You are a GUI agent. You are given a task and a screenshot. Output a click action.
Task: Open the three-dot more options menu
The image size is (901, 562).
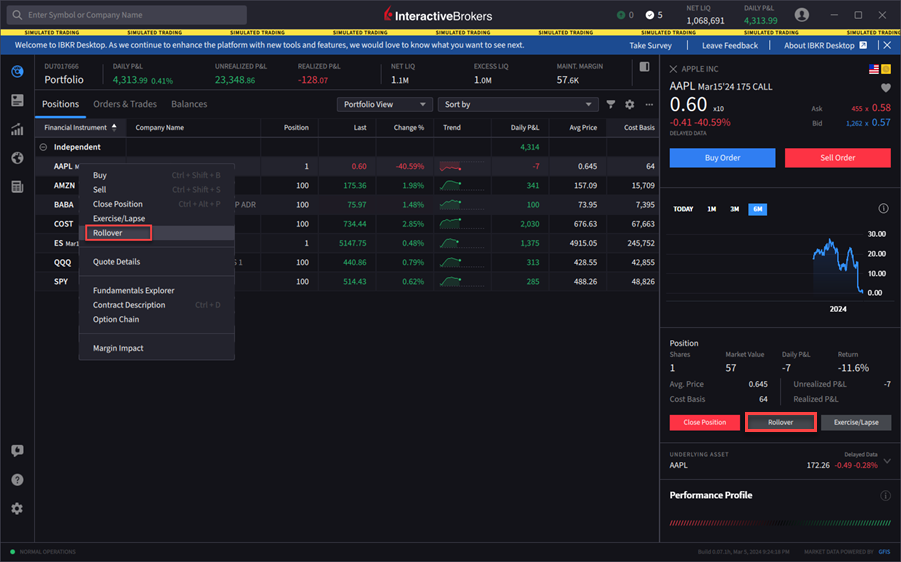tap(649, 105)
